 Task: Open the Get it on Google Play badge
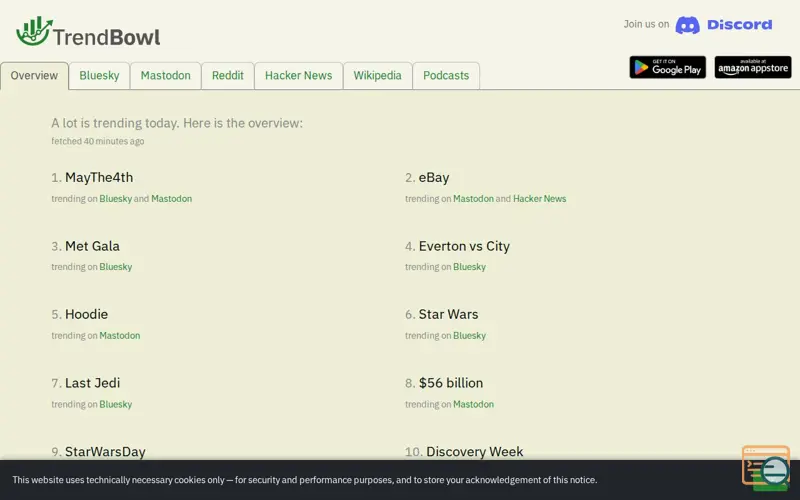click(667, 67)
